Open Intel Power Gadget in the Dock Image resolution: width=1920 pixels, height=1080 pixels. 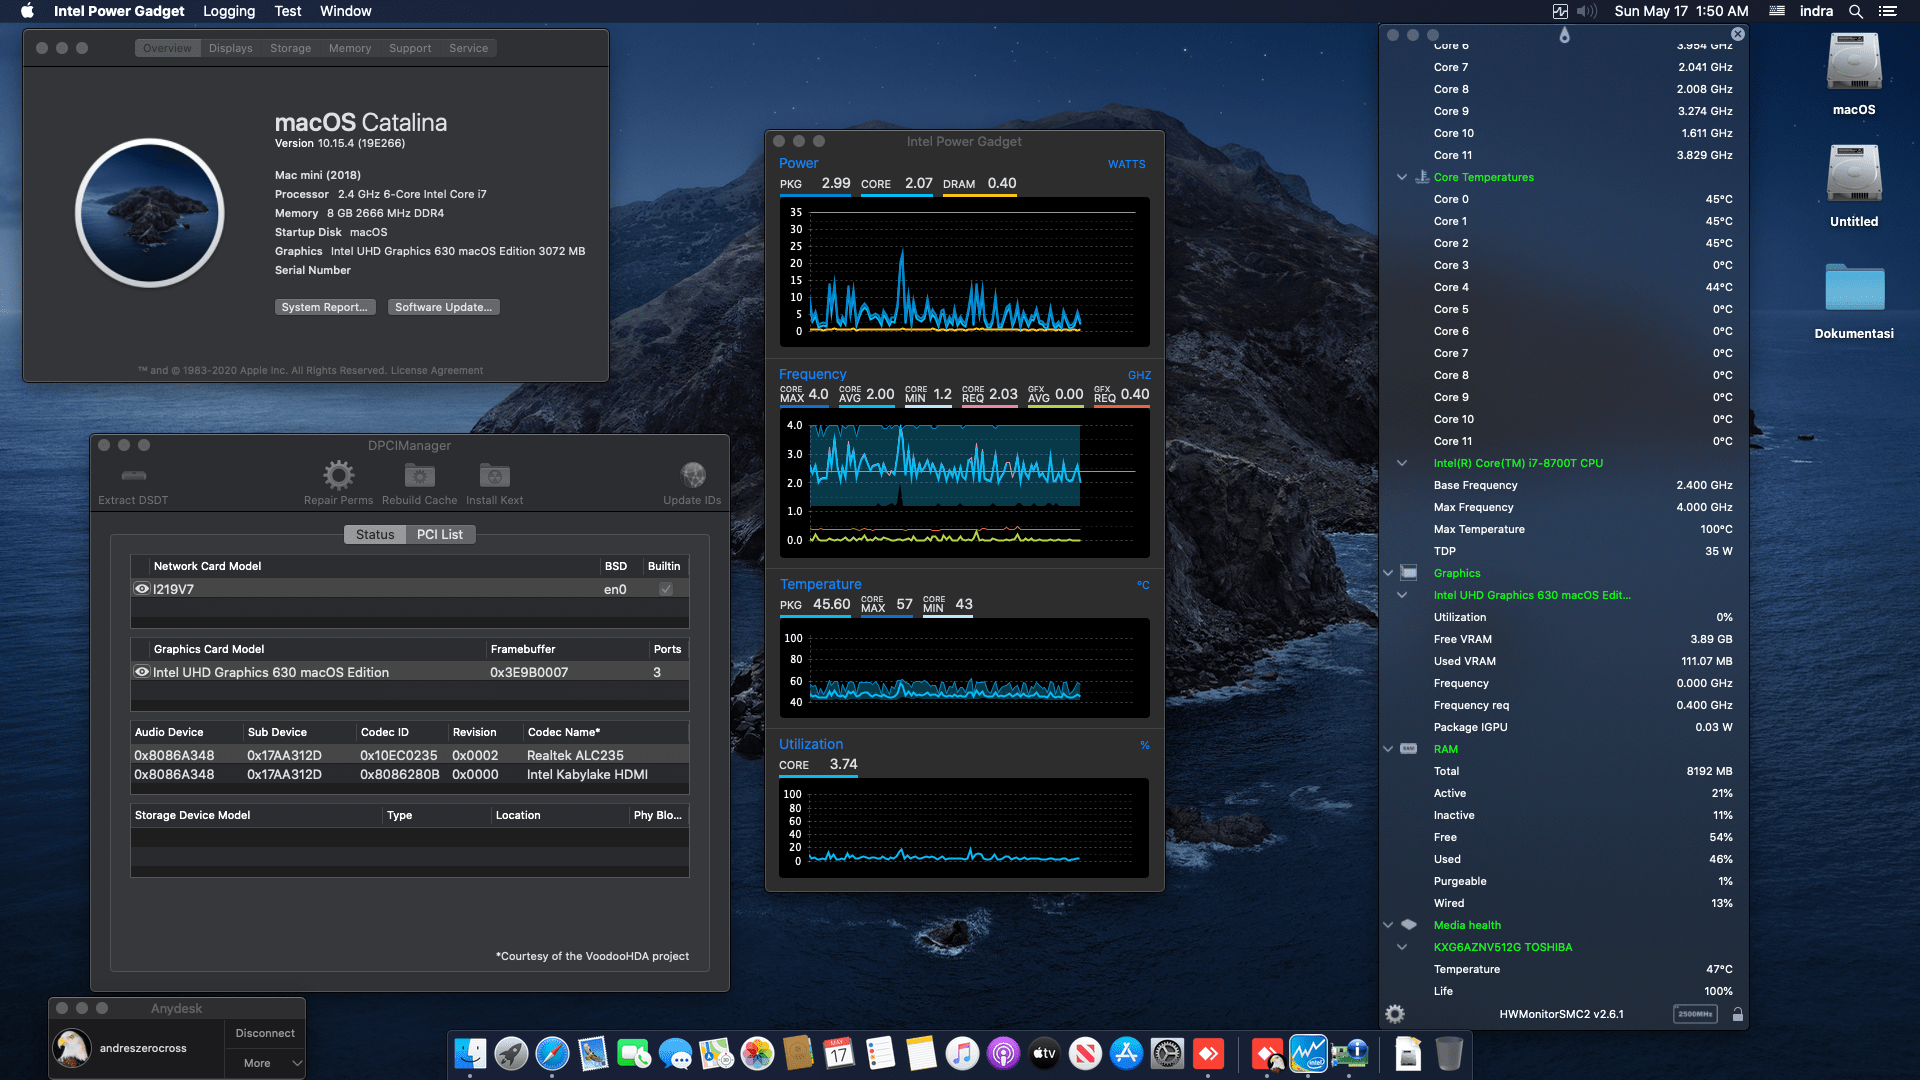pyautogui.click(x=1308, y=1053)
